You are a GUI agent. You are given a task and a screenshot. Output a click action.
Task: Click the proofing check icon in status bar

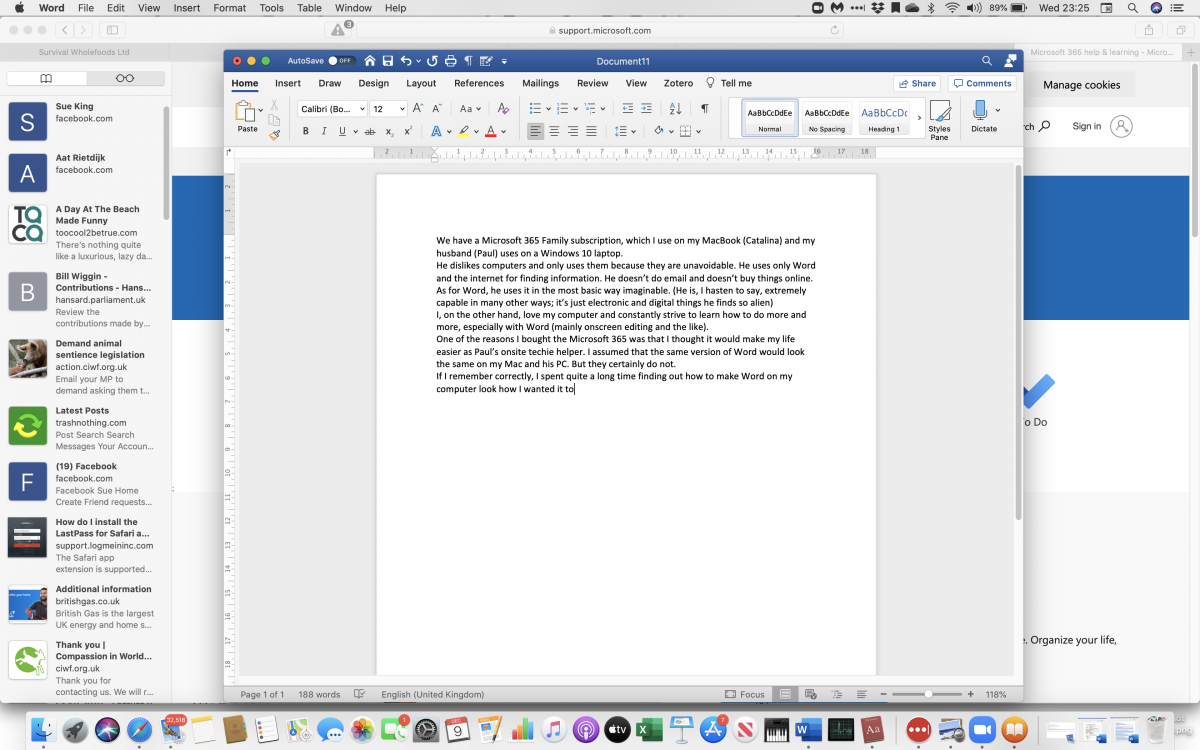click(361, 694)
